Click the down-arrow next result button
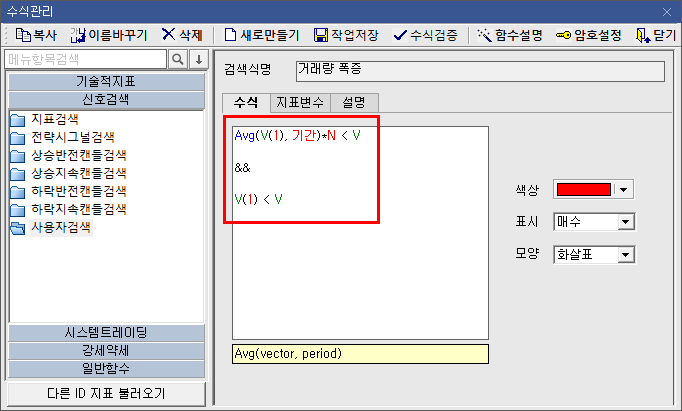Viewport: 682px width, 411px height. pos(199,59)
